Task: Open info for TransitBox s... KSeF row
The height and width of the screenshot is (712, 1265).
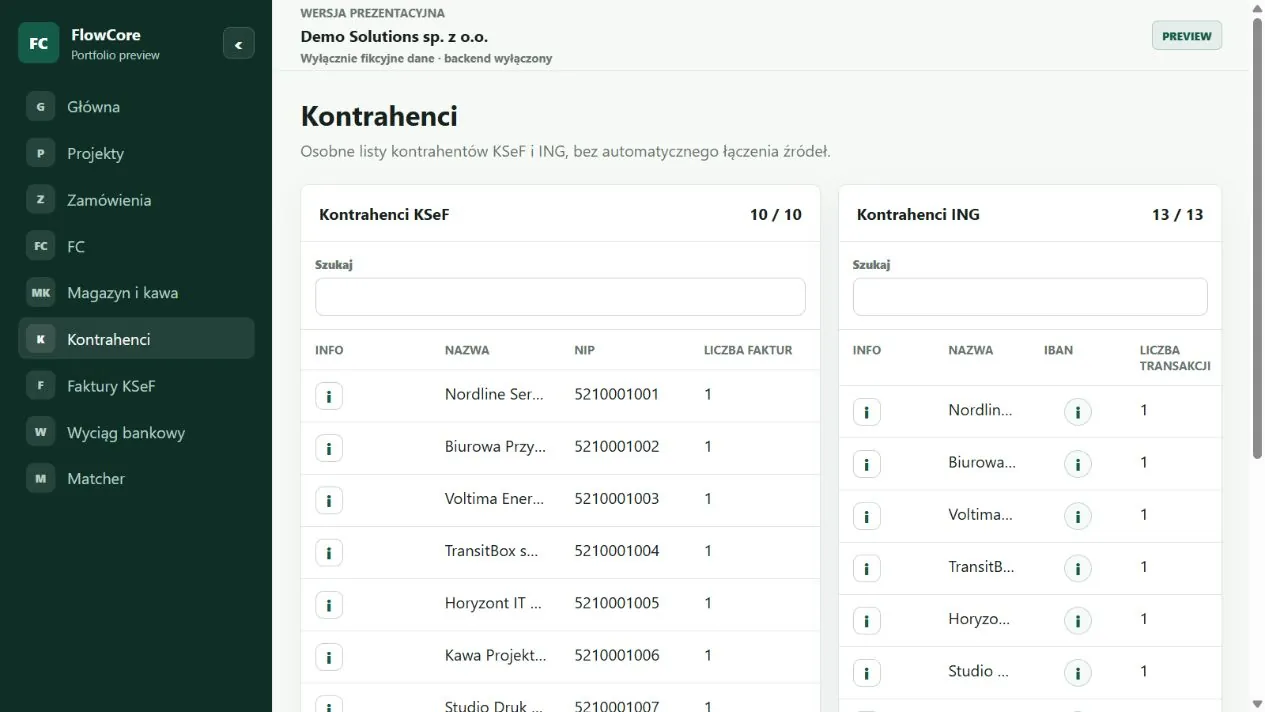Action: [x=329, y=552]
